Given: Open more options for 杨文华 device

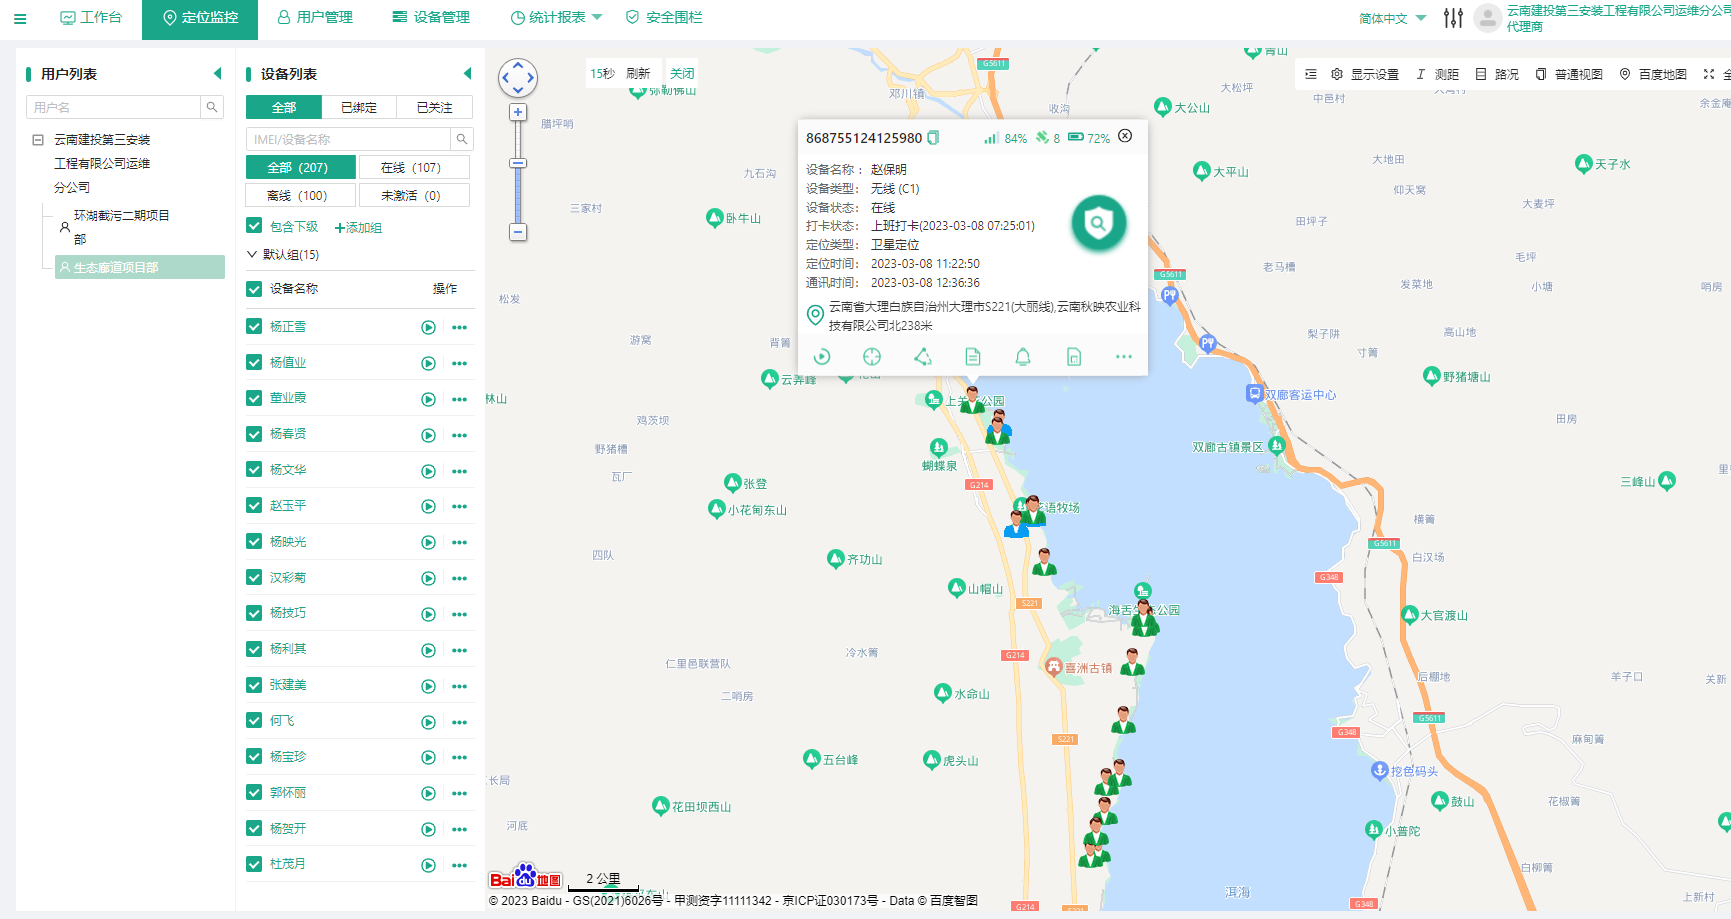Looking at the screenshot, I should click(459, 471).
